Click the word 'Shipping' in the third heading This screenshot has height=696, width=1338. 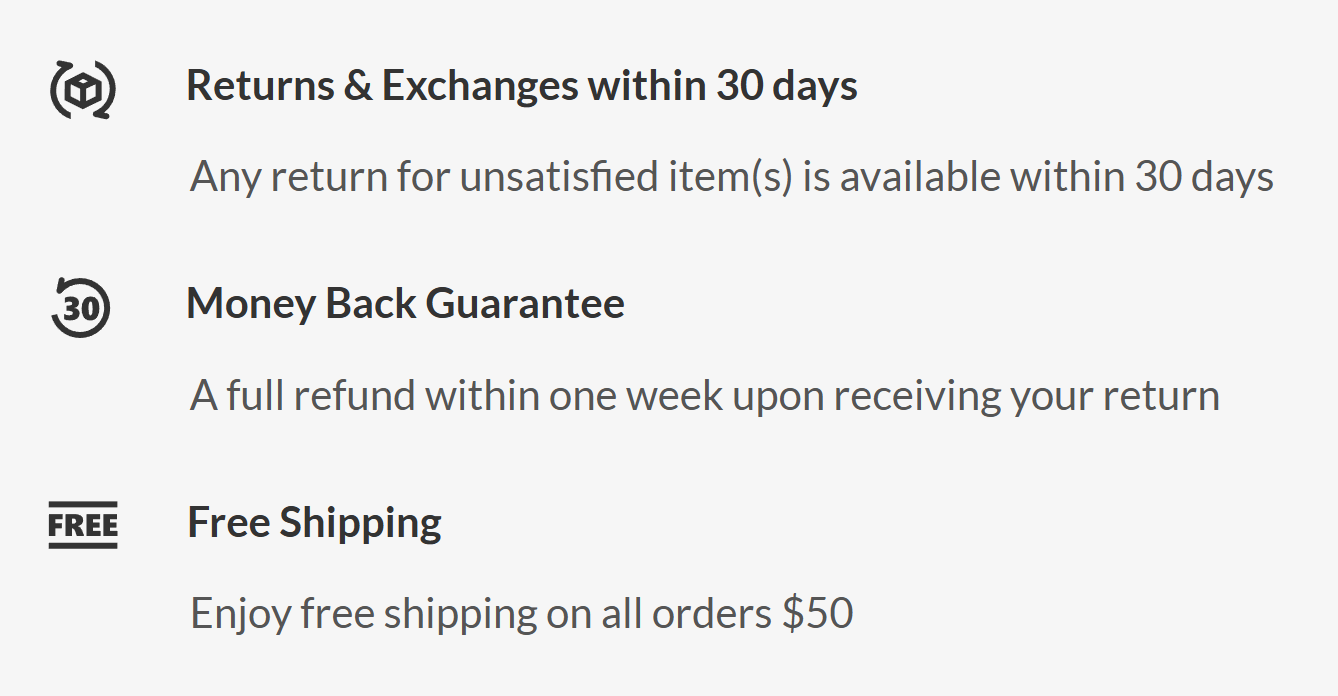coord(360,524)
